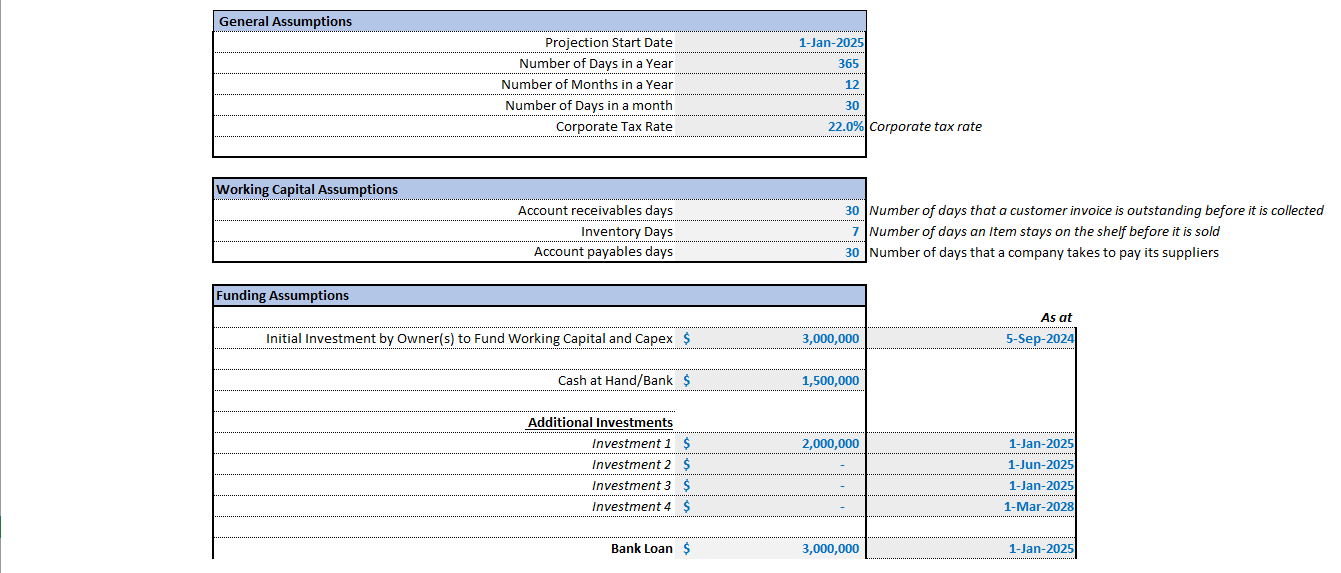Screen dimensions: 1341x573
Task: Click the Investment 4 date 1-Mar-2028
Action: pyautogui.click(x=1038, y=506)
